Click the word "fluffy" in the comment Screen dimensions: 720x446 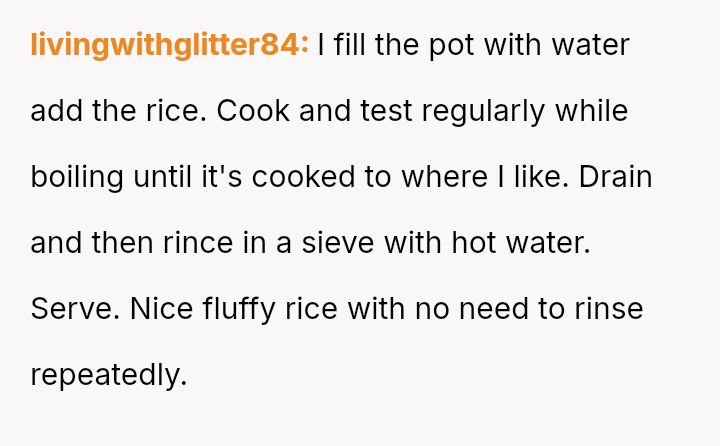(236, 309)
